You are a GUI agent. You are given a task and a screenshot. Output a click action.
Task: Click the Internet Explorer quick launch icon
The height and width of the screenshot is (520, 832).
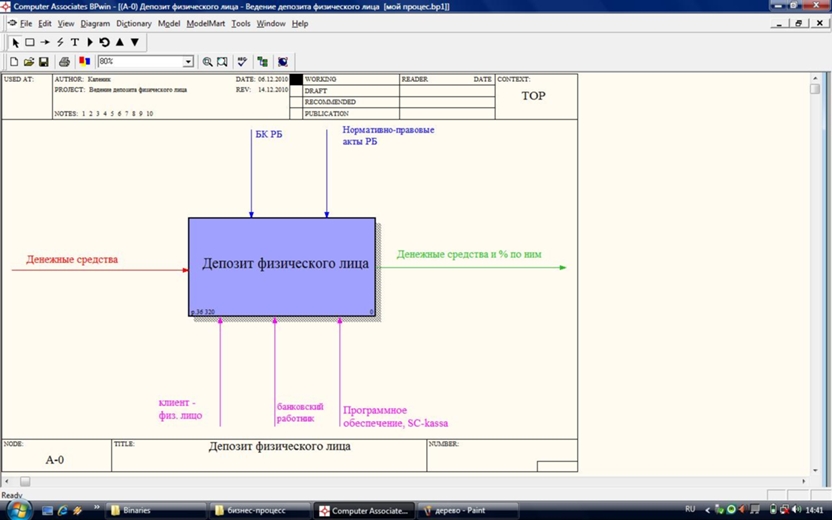pyautogui.click(x=63, y=510)
